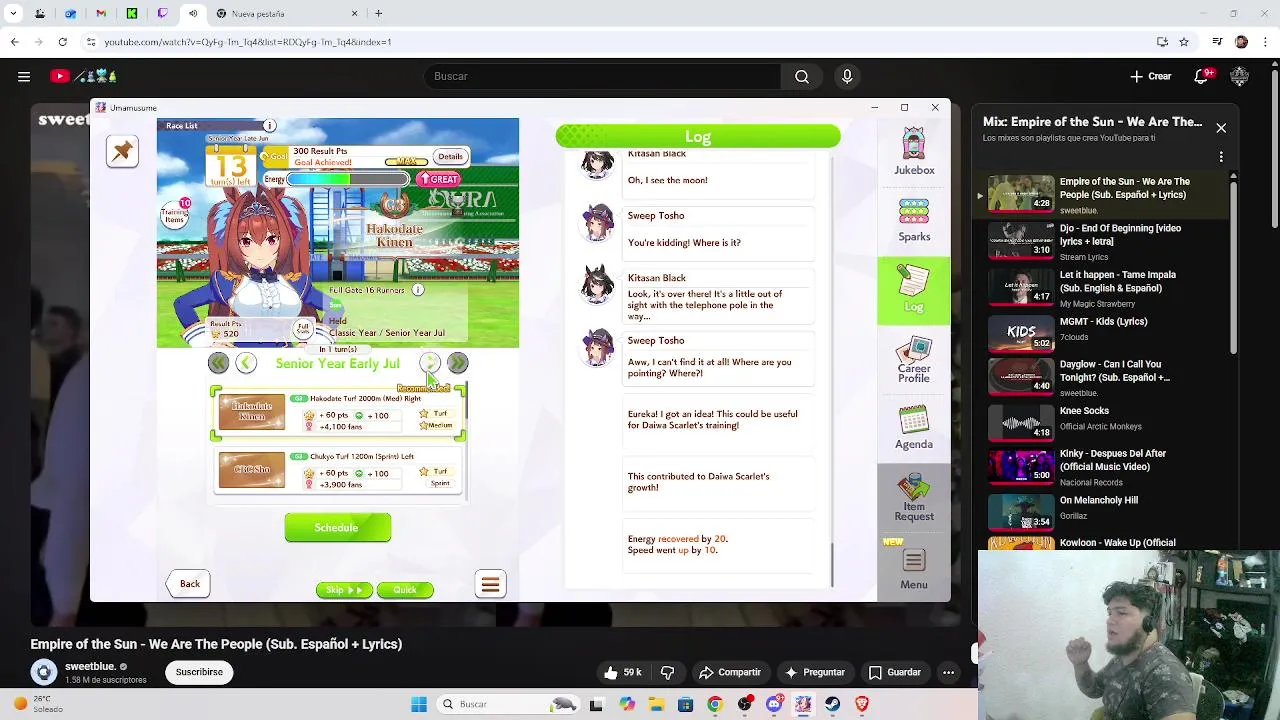
Task: Open more actions menu under video
Action: click(x=948, y=672)
